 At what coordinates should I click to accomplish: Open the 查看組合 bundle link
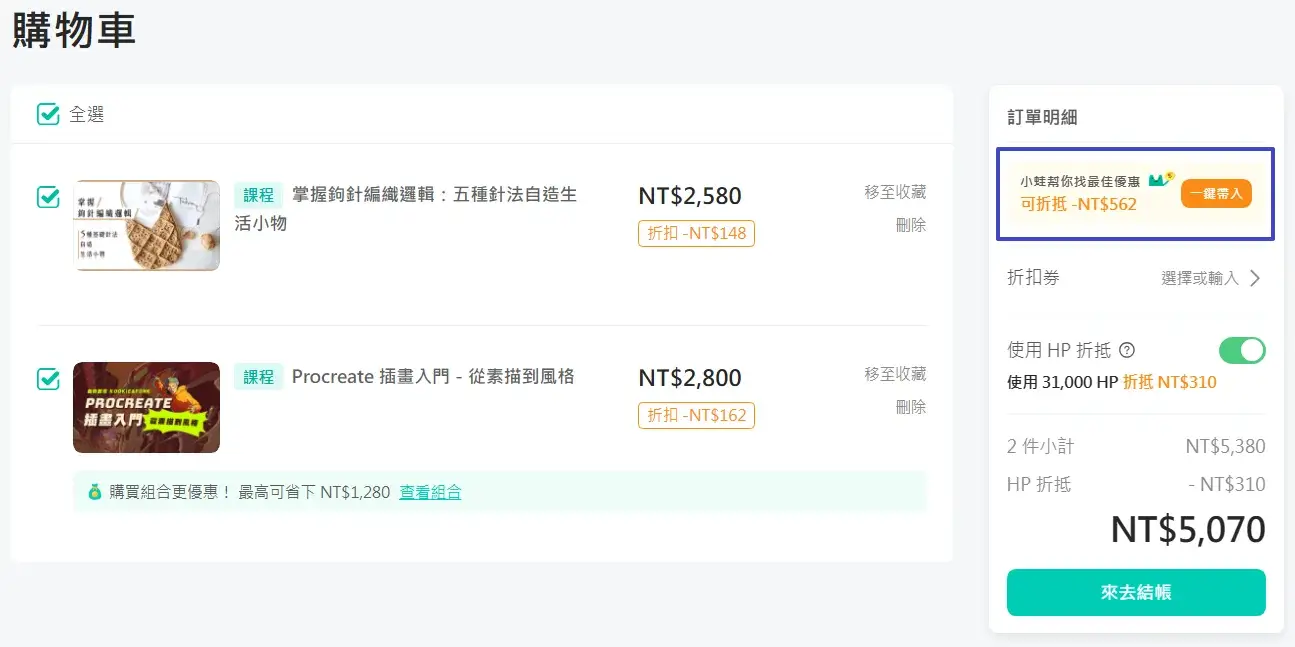(x=430, y=492)
